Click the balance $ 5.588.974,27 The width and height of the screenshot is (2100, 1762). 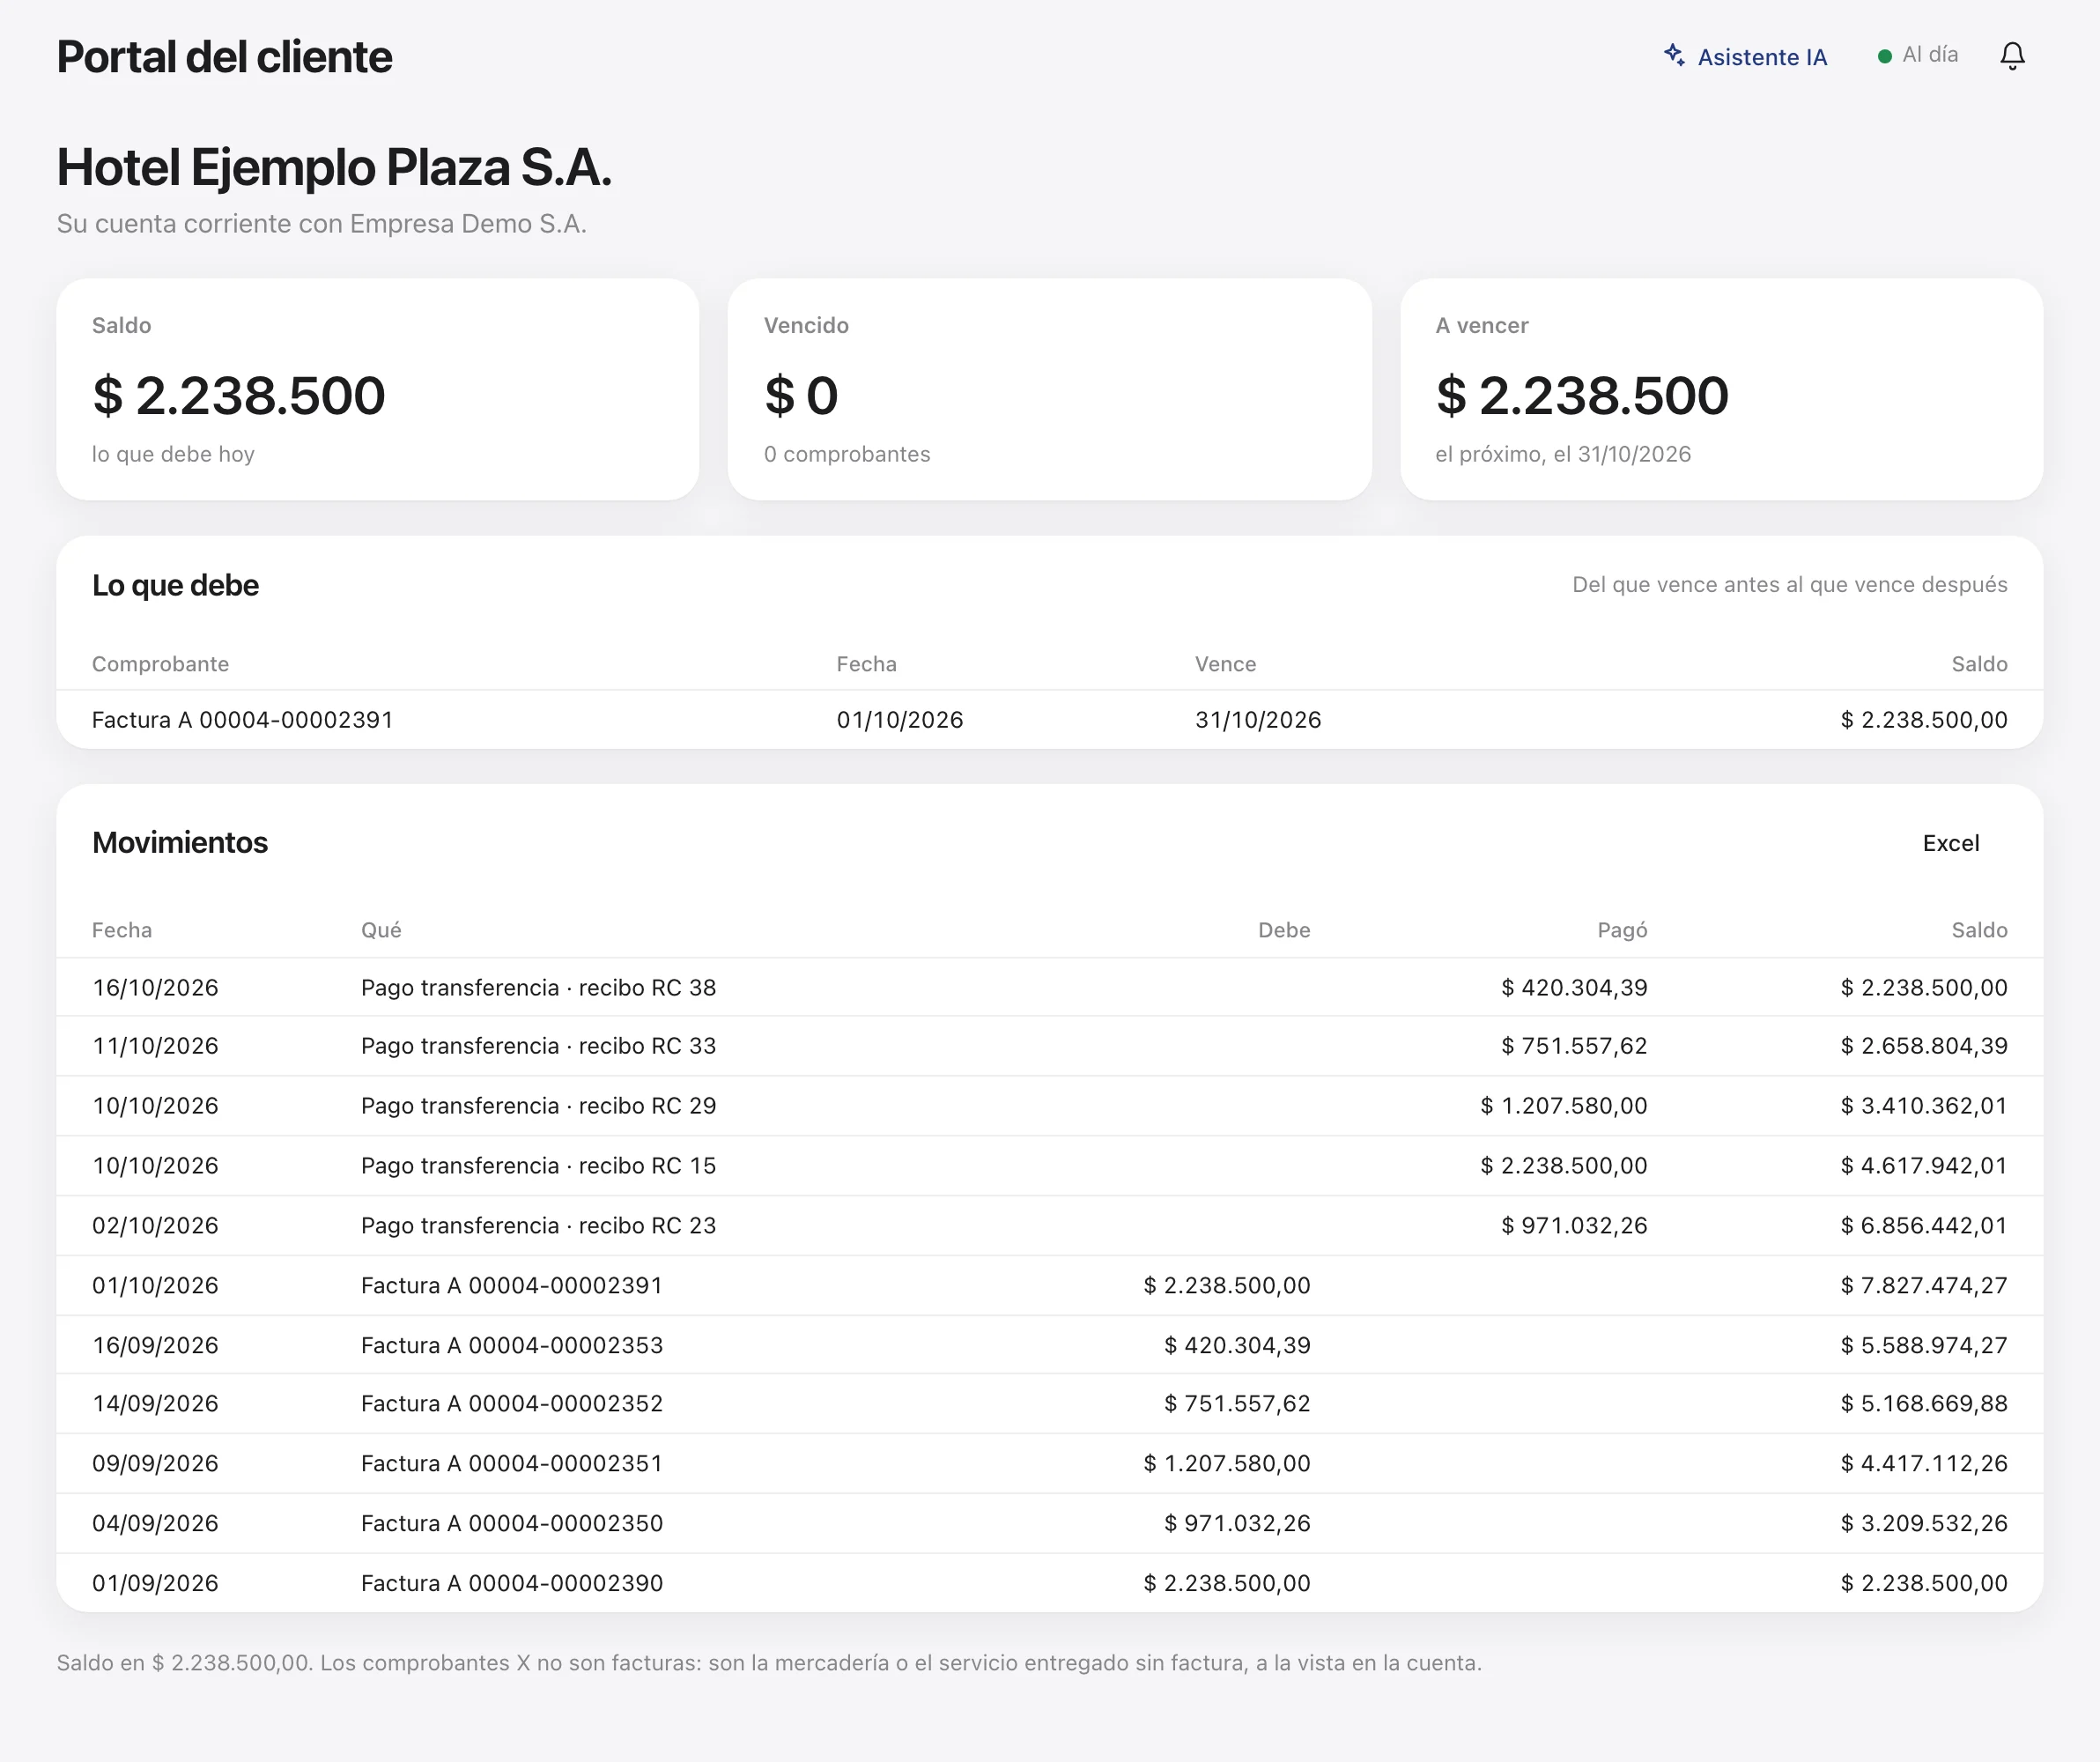click(1923, 1346)
